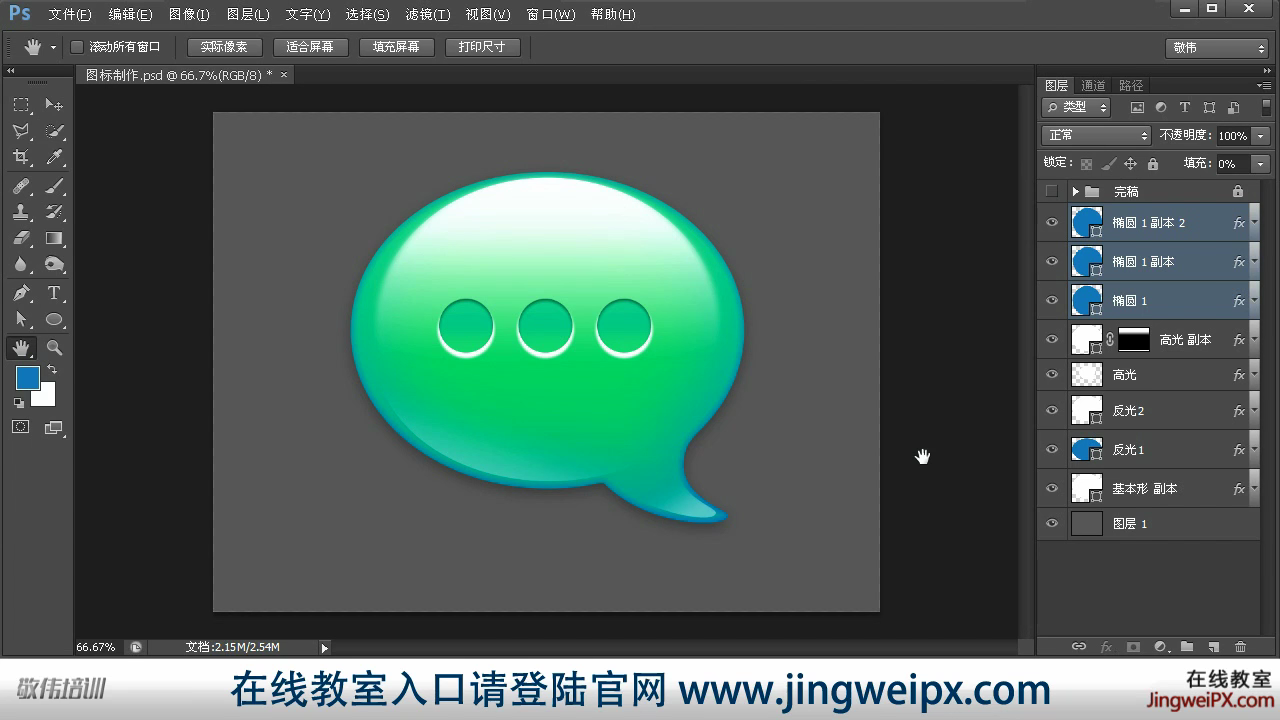Select the Eyedropper tool

[x=54, y=157]
